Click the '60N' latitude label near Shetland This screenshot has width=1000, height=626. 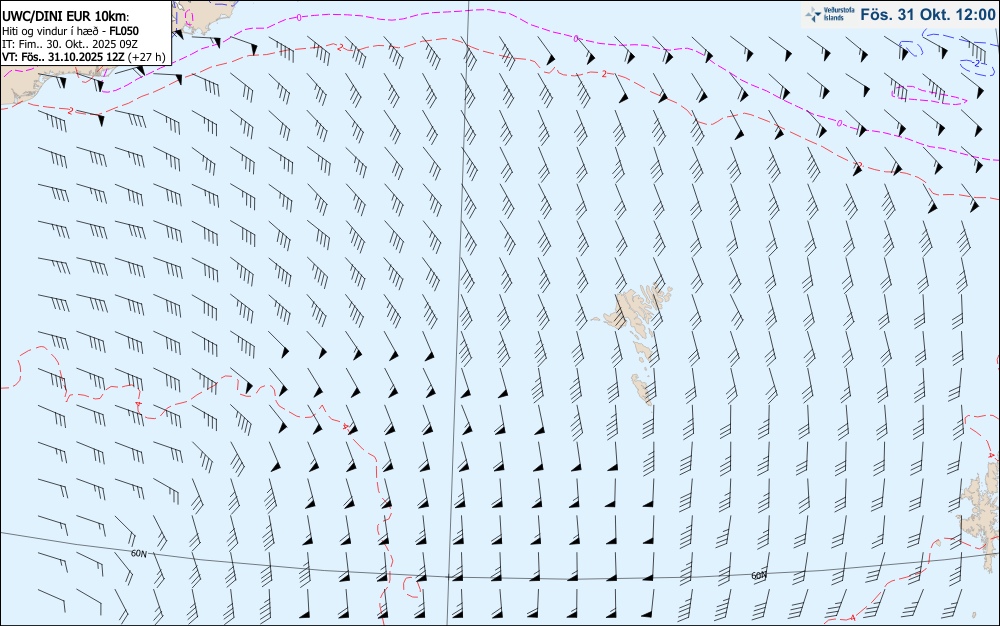[758, 576]
